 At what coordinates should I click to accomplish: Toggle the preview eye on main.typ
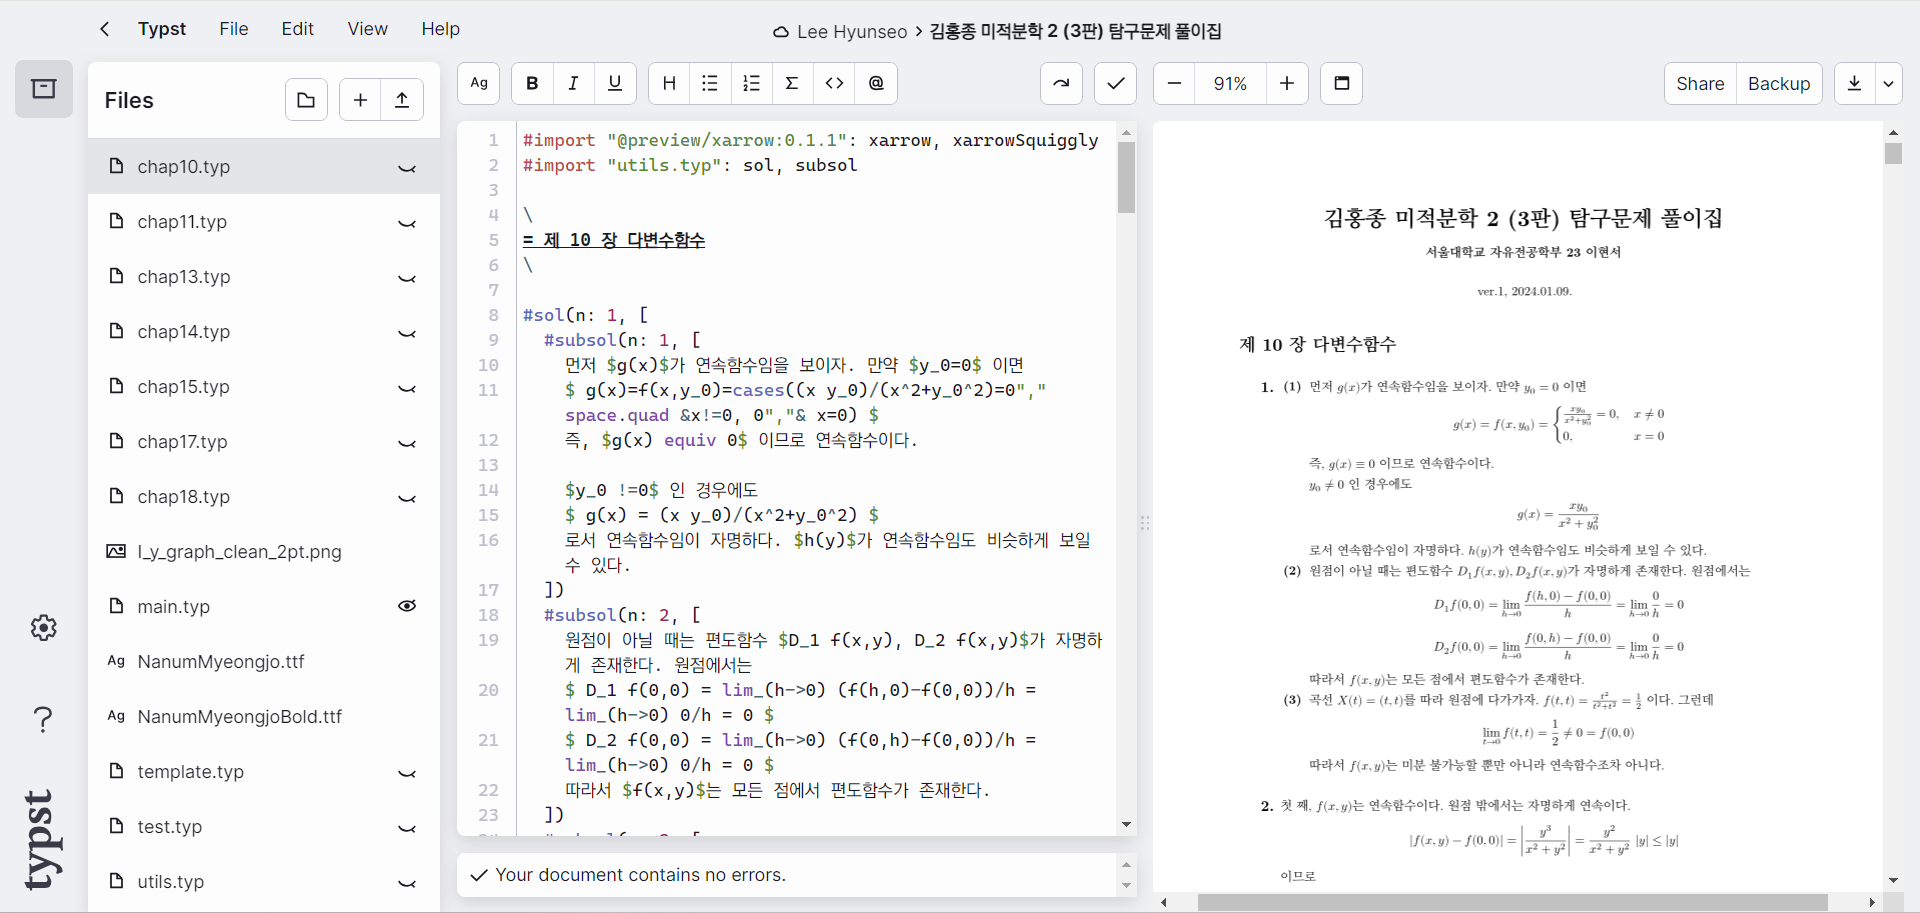click(407, 606)
